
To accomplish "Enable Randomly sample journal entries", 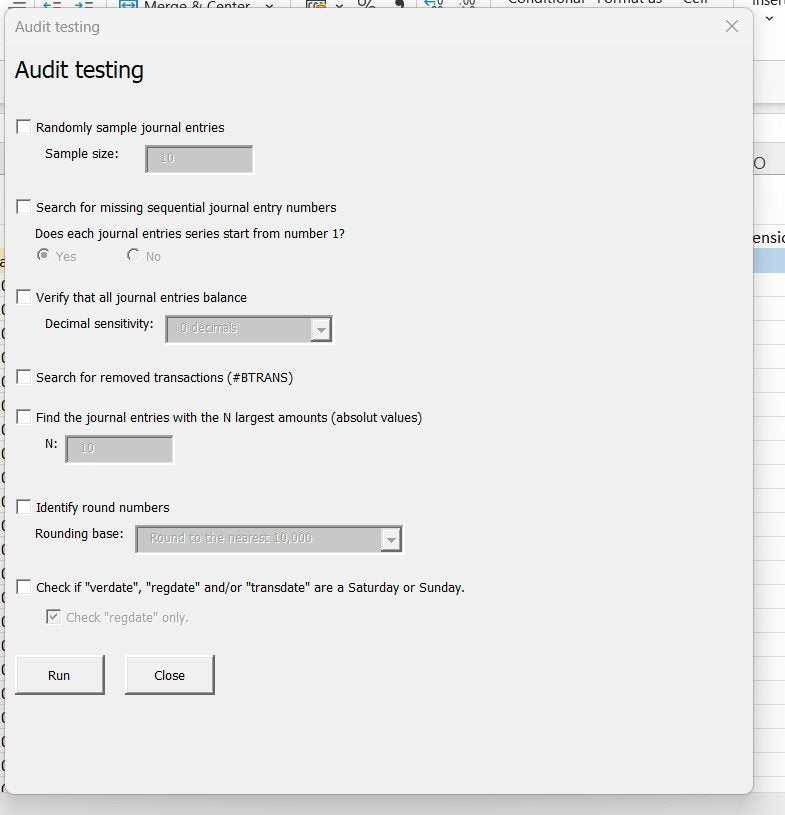I will (x=24, y=127).
